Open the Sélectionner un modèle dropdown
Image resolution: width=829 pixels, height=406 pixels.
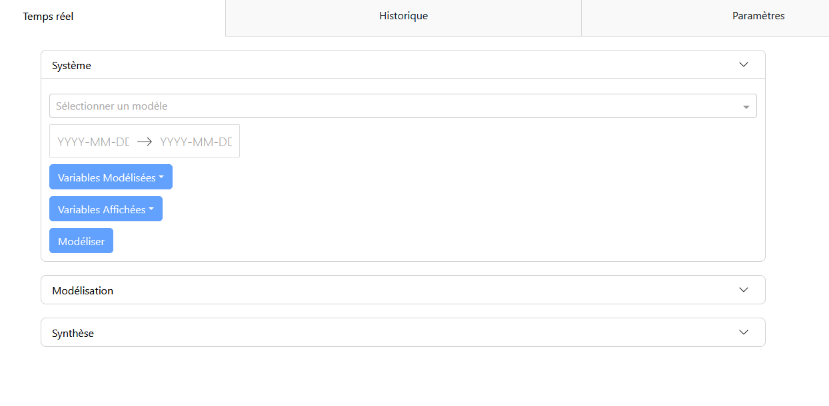pos(403,106)
